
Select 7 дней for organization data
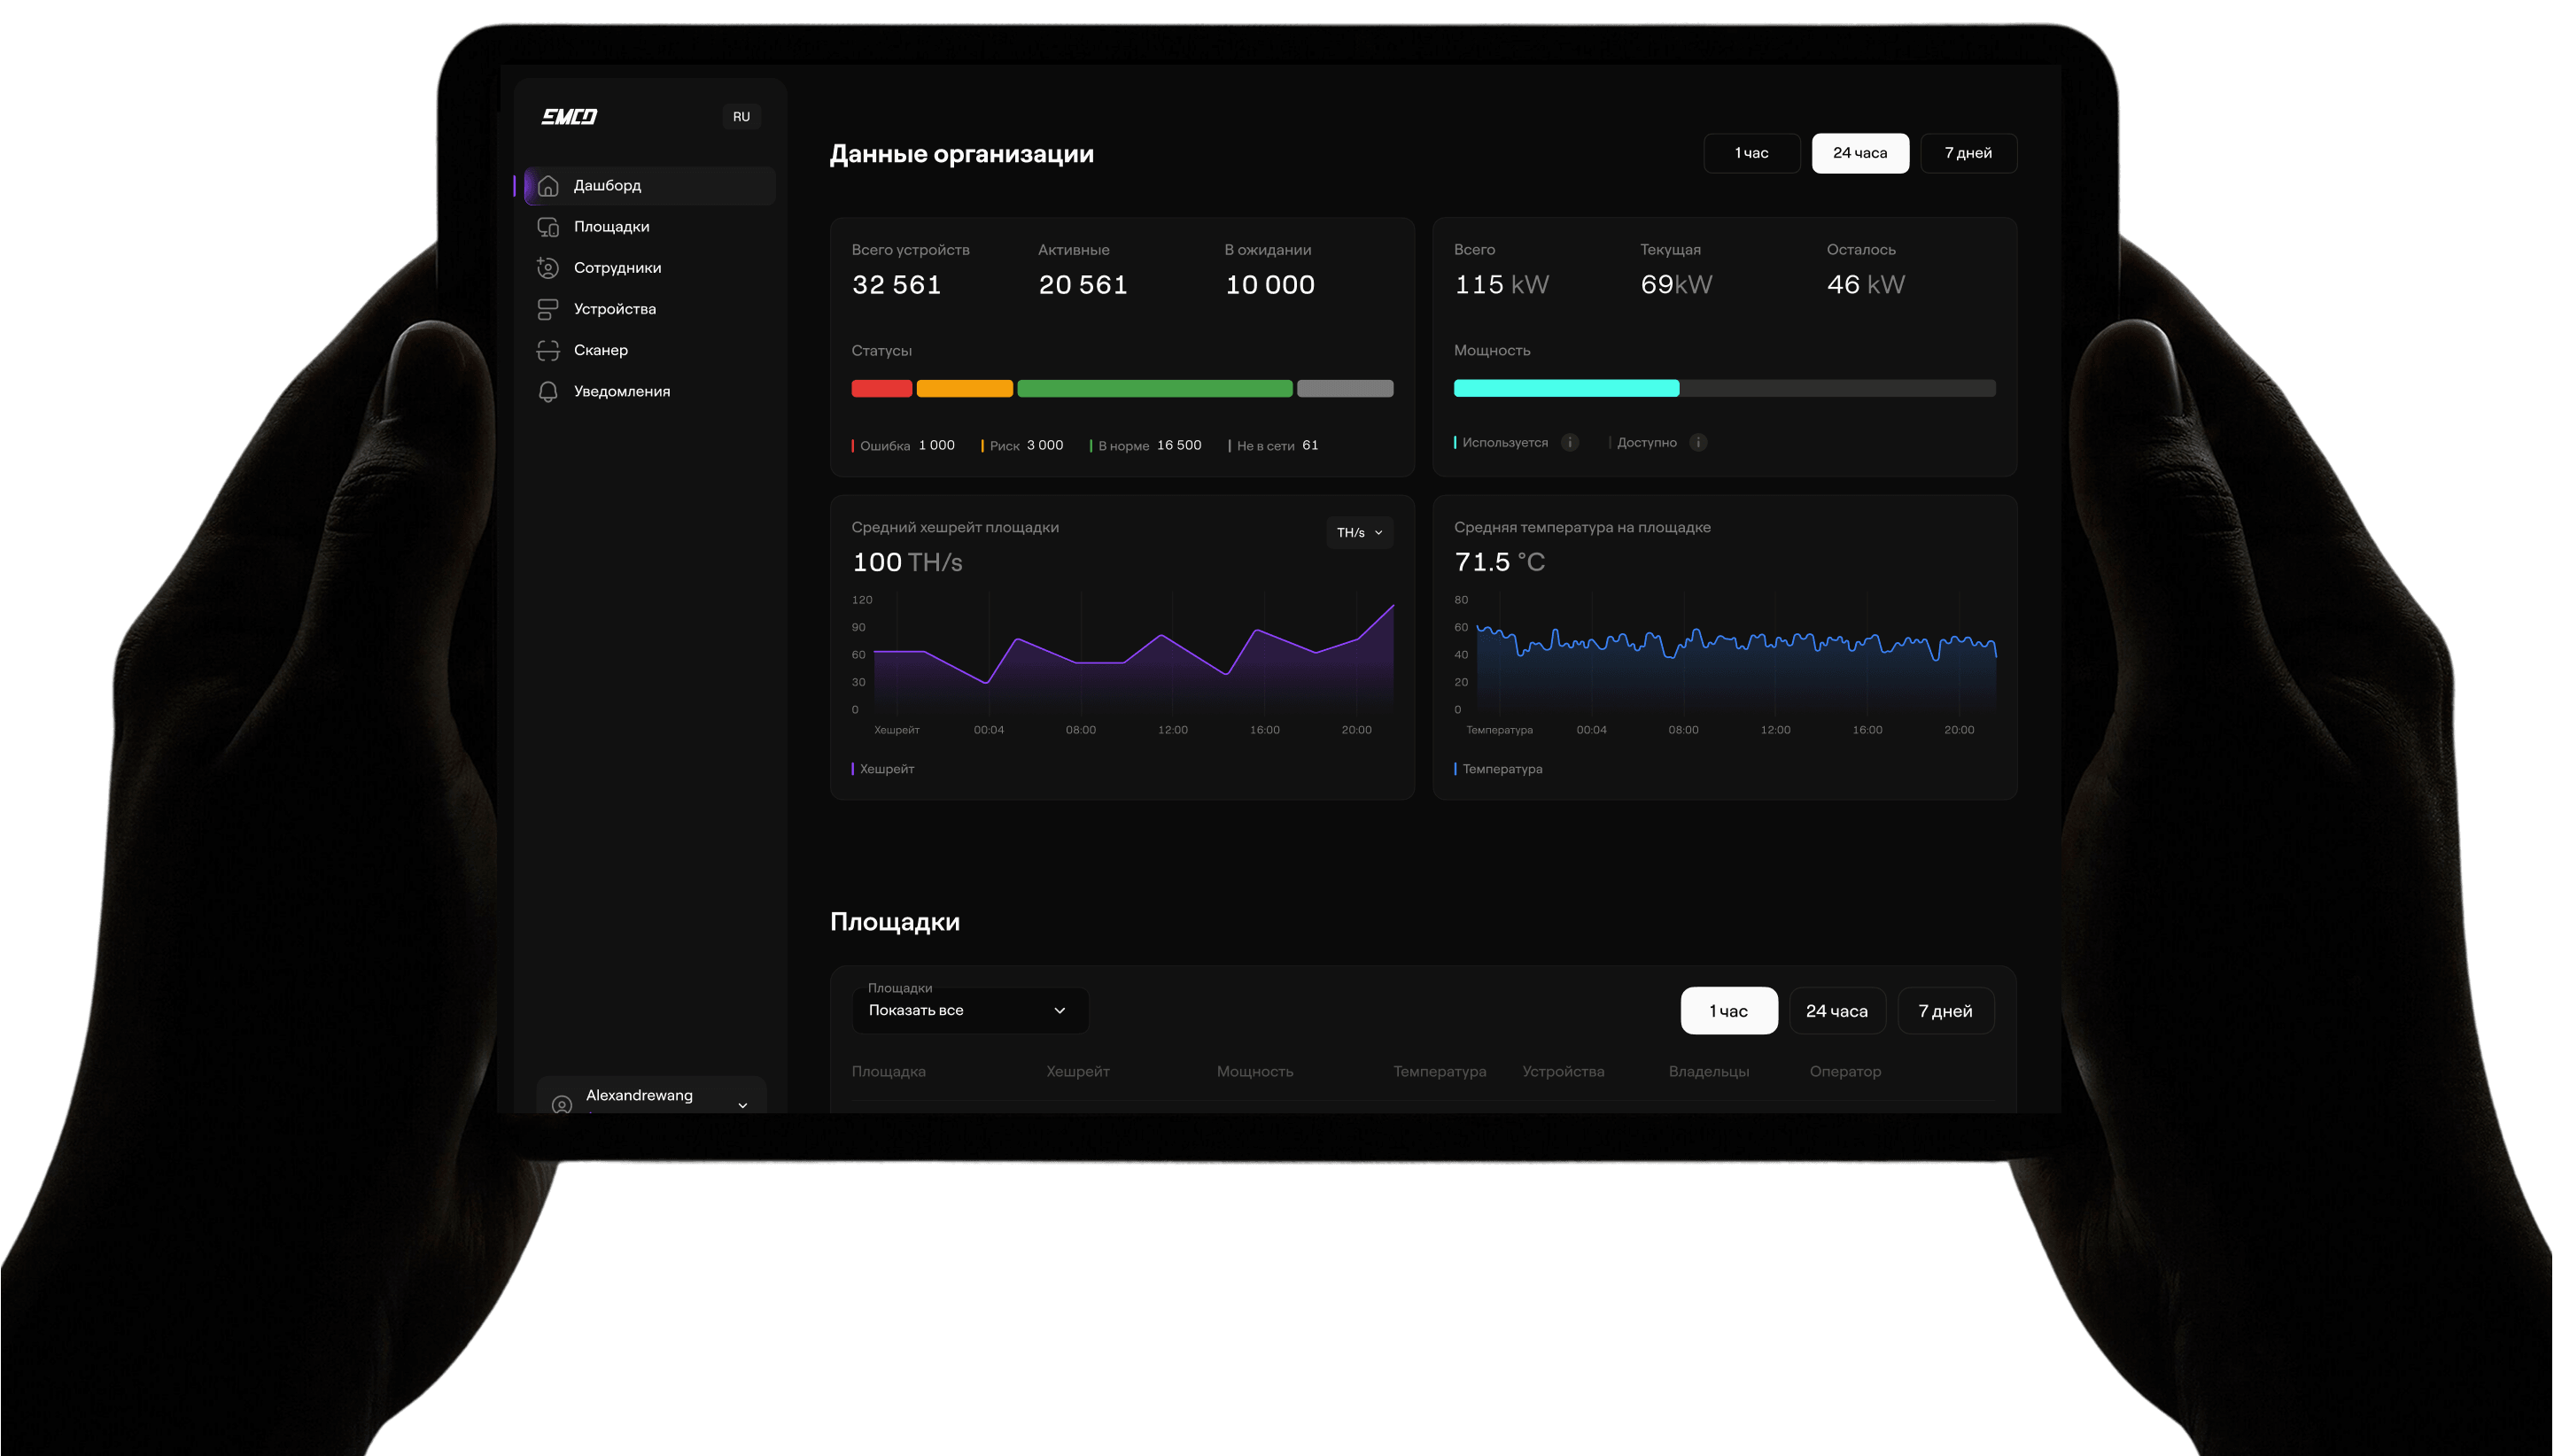coord(1968,153)
